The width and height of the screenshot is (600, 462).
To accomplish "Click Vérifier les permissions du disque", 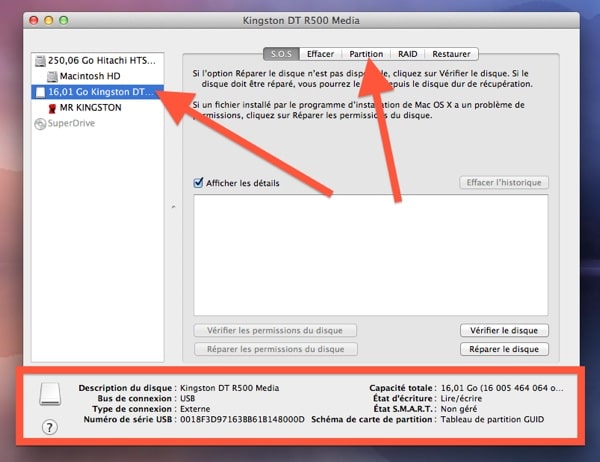I will [275, 330].
